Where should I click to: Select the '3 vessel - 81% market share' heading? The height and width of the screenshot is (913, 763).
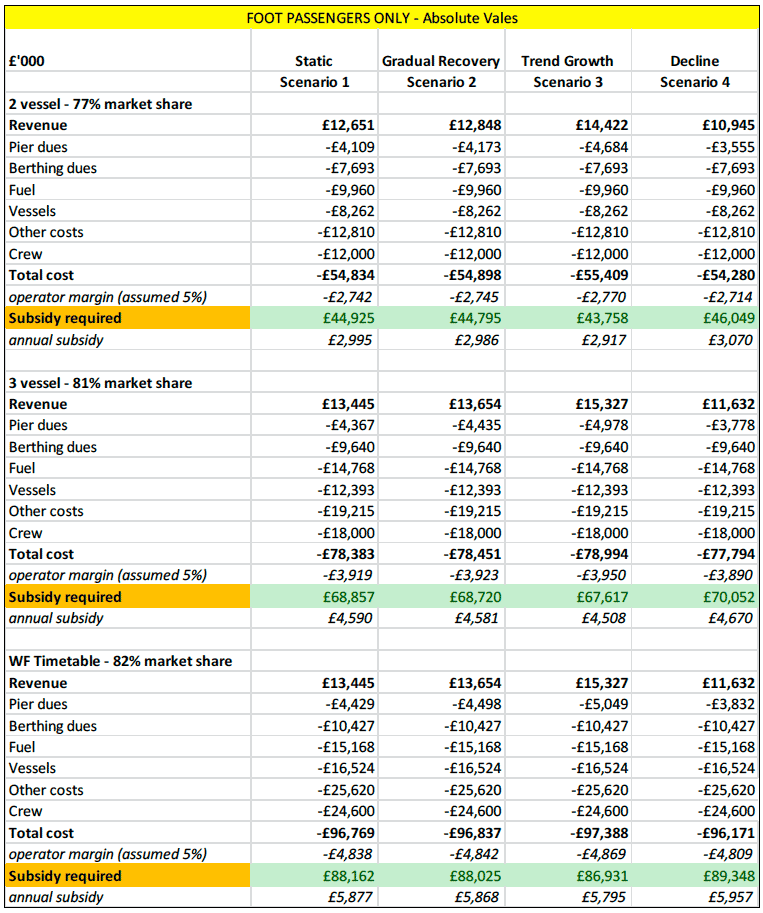coord(100,383)
